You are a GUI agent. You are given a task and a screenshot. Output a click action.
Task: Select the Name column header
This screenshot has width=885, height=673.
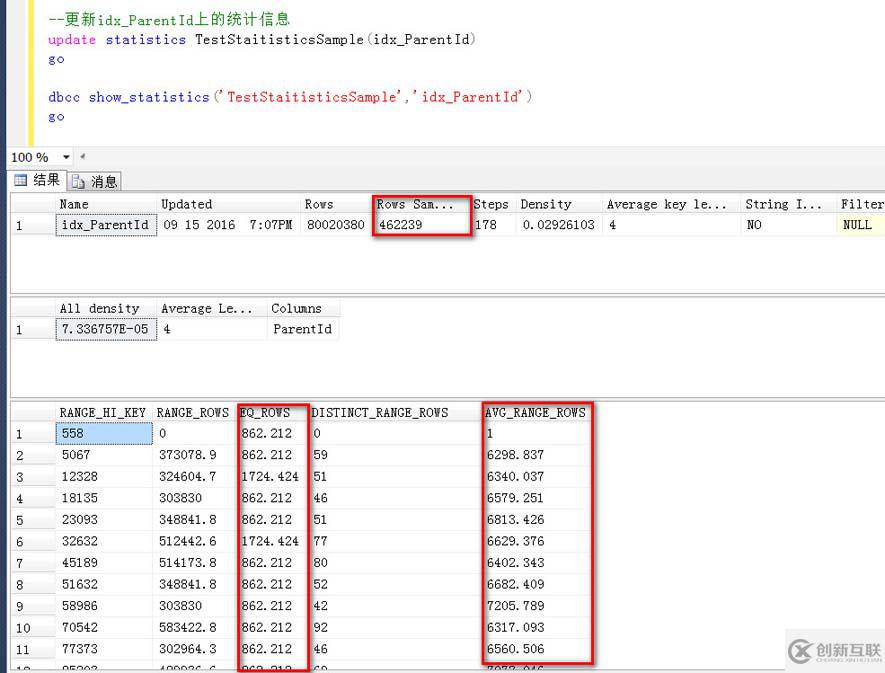[106, 204]
